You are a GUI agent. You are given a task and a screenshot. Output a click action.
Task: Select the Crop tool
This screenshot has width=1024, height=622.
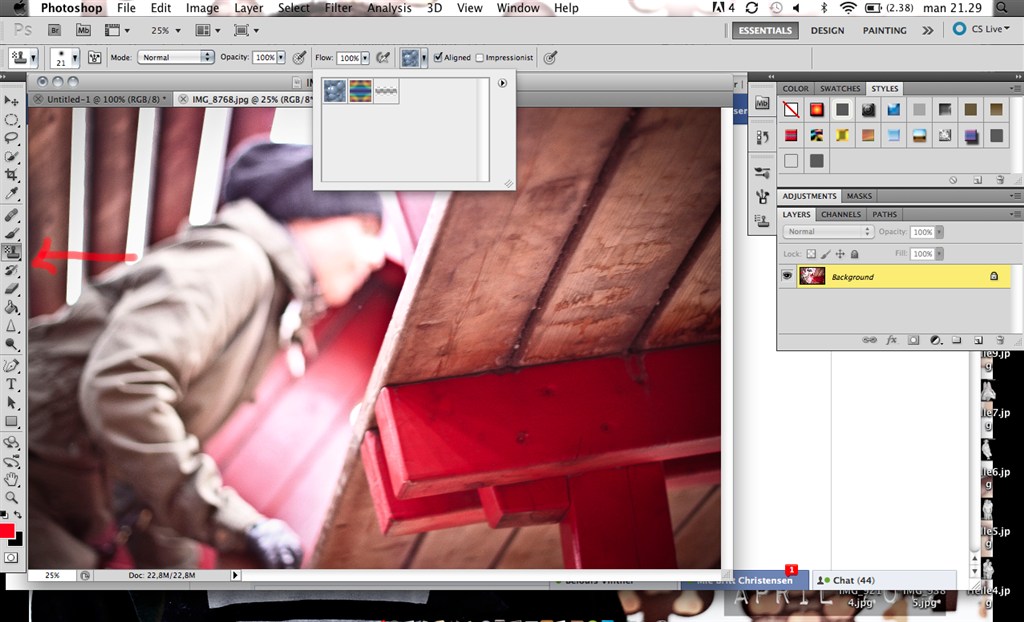(x=12, y=175)
